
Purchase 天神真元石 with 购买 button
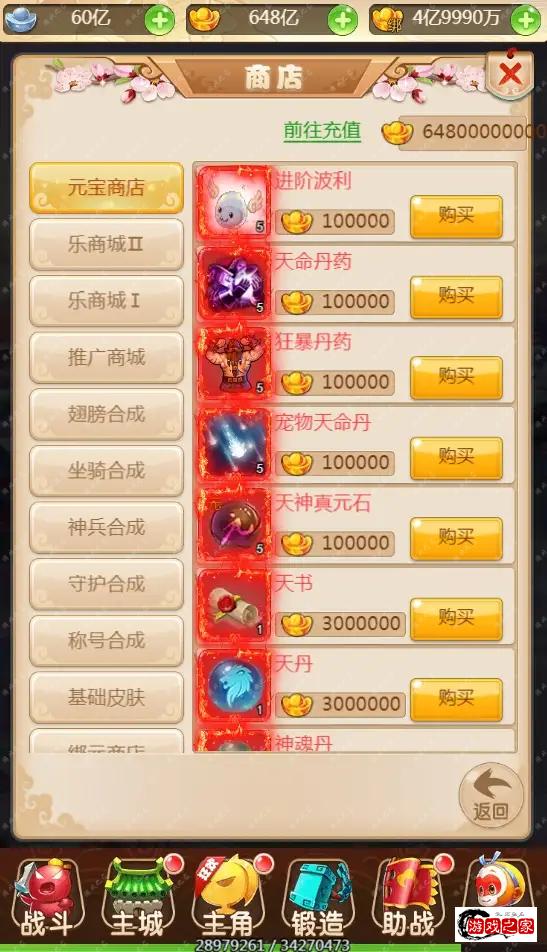click(x=457, y=538)
